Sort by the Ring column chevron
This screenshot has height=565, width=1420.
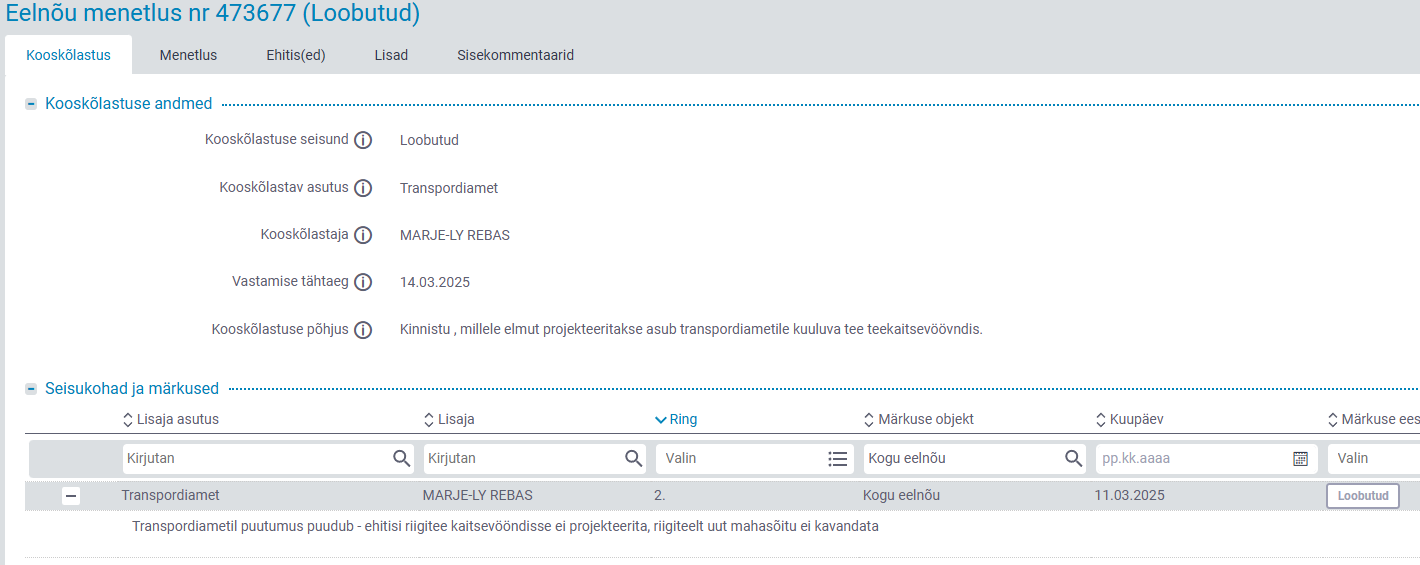660,420
